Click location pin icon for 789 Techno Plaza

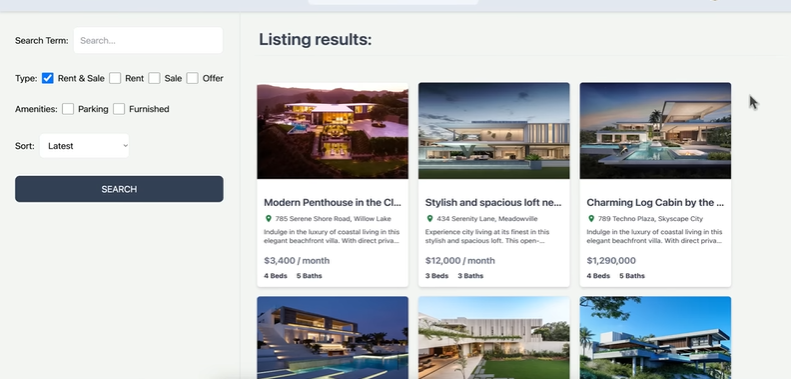pyautogui.click(x=591, y=219)
